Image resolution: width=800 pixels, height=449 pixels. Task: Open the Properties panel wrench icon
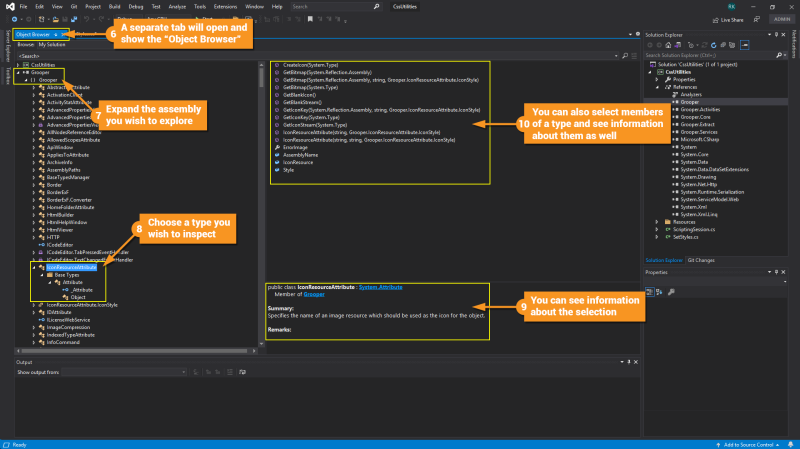671,291
